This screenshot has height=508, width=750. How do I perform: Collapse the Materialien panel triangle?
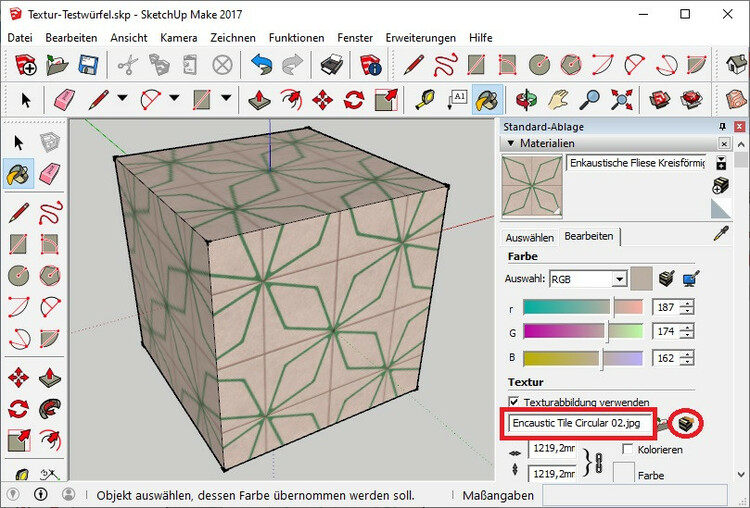510,143
